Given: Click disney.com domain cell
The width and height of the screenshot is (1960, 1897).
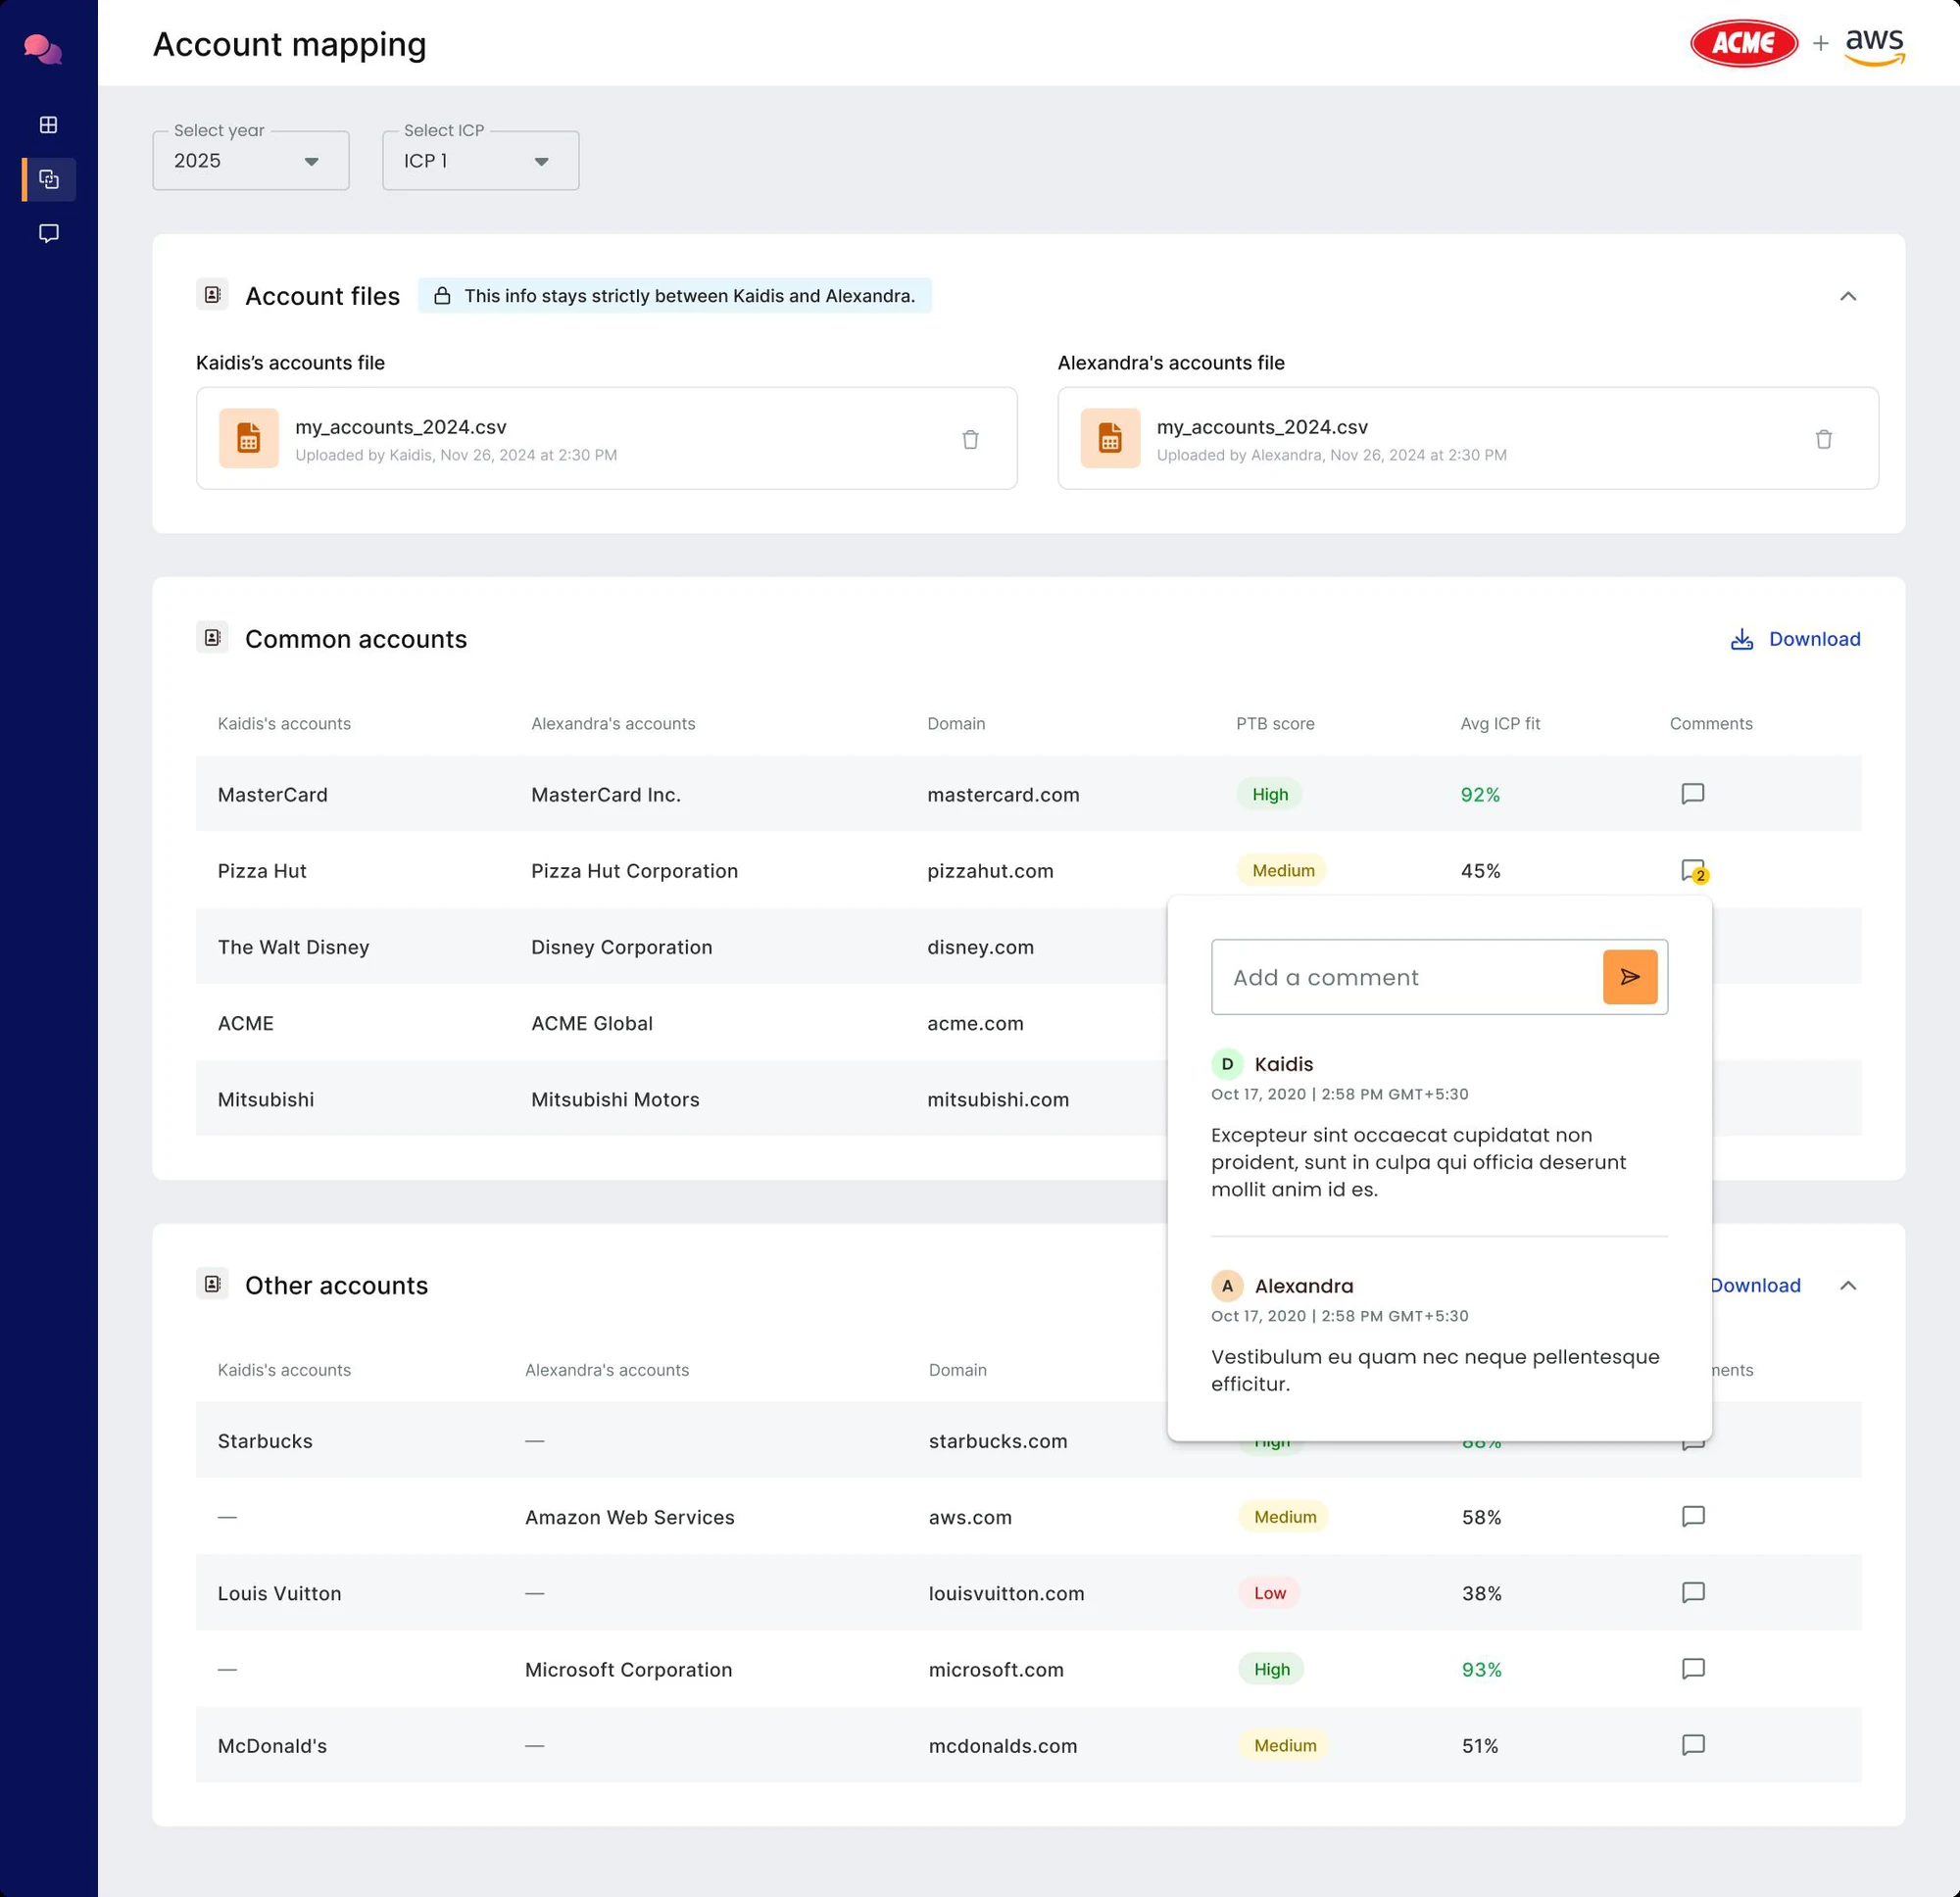Looking at the screenshot, I should [x=980, y=947].
